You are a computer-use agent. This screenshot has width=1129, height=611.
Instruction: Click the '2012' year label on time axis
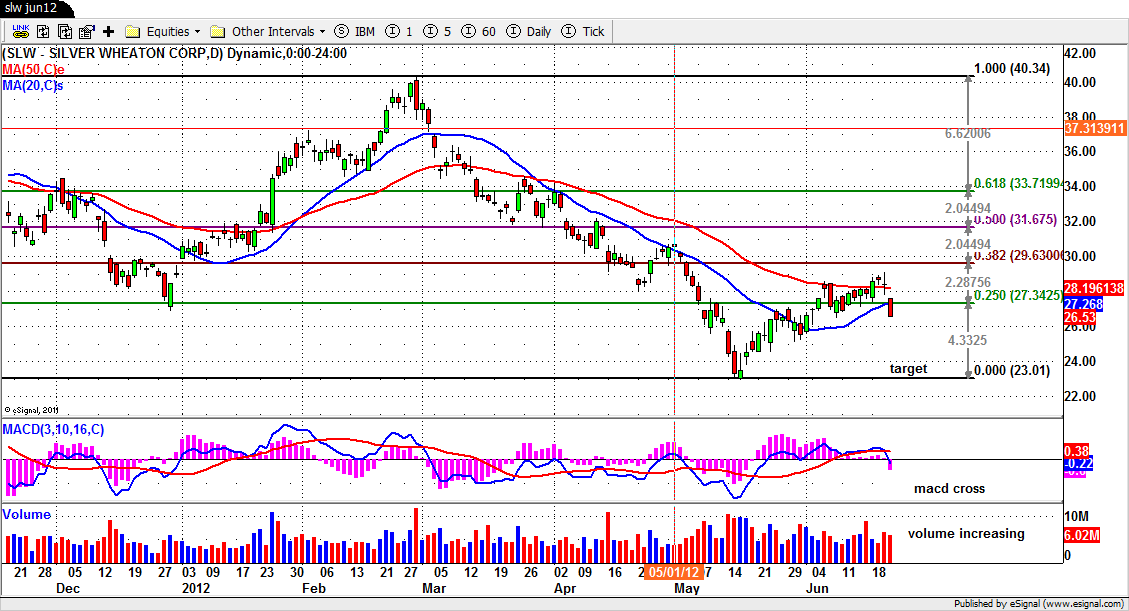click(196, 588)
